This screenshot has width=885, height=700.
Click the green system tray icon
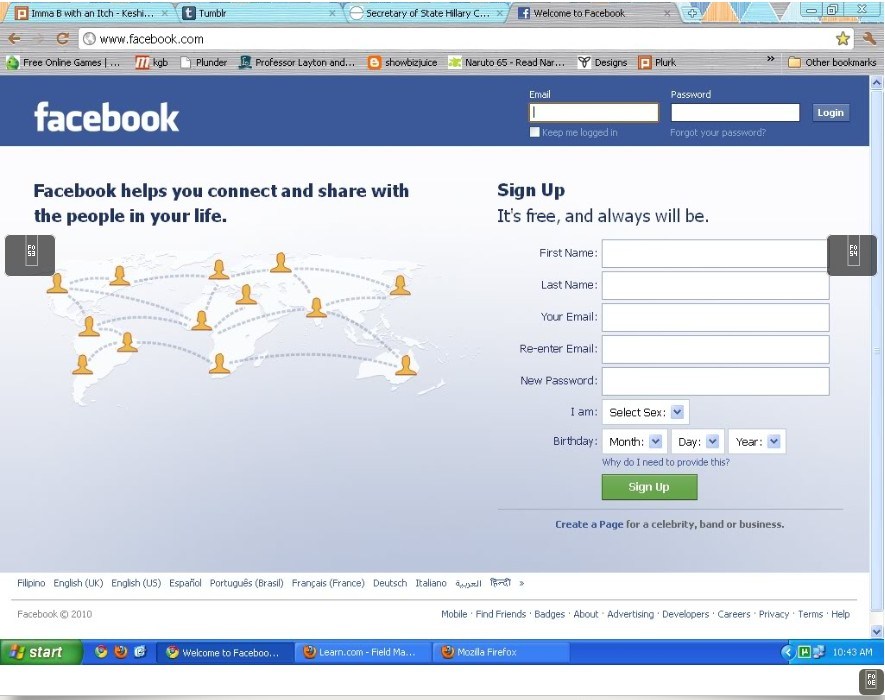tap(804, 653)
